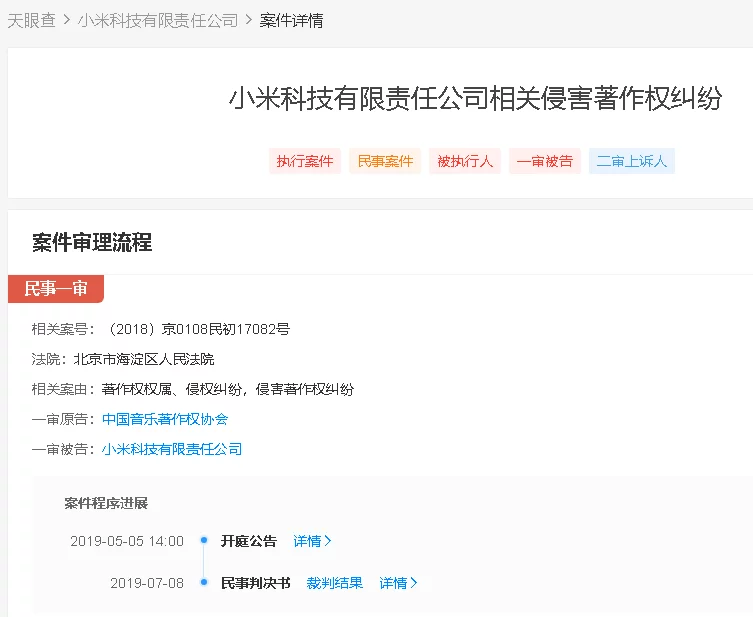This screenshot has width=753, height=617.
Task: Click court name 北京市海淀区人民法院
Action: pyautogui.click(x=144, y=359)
